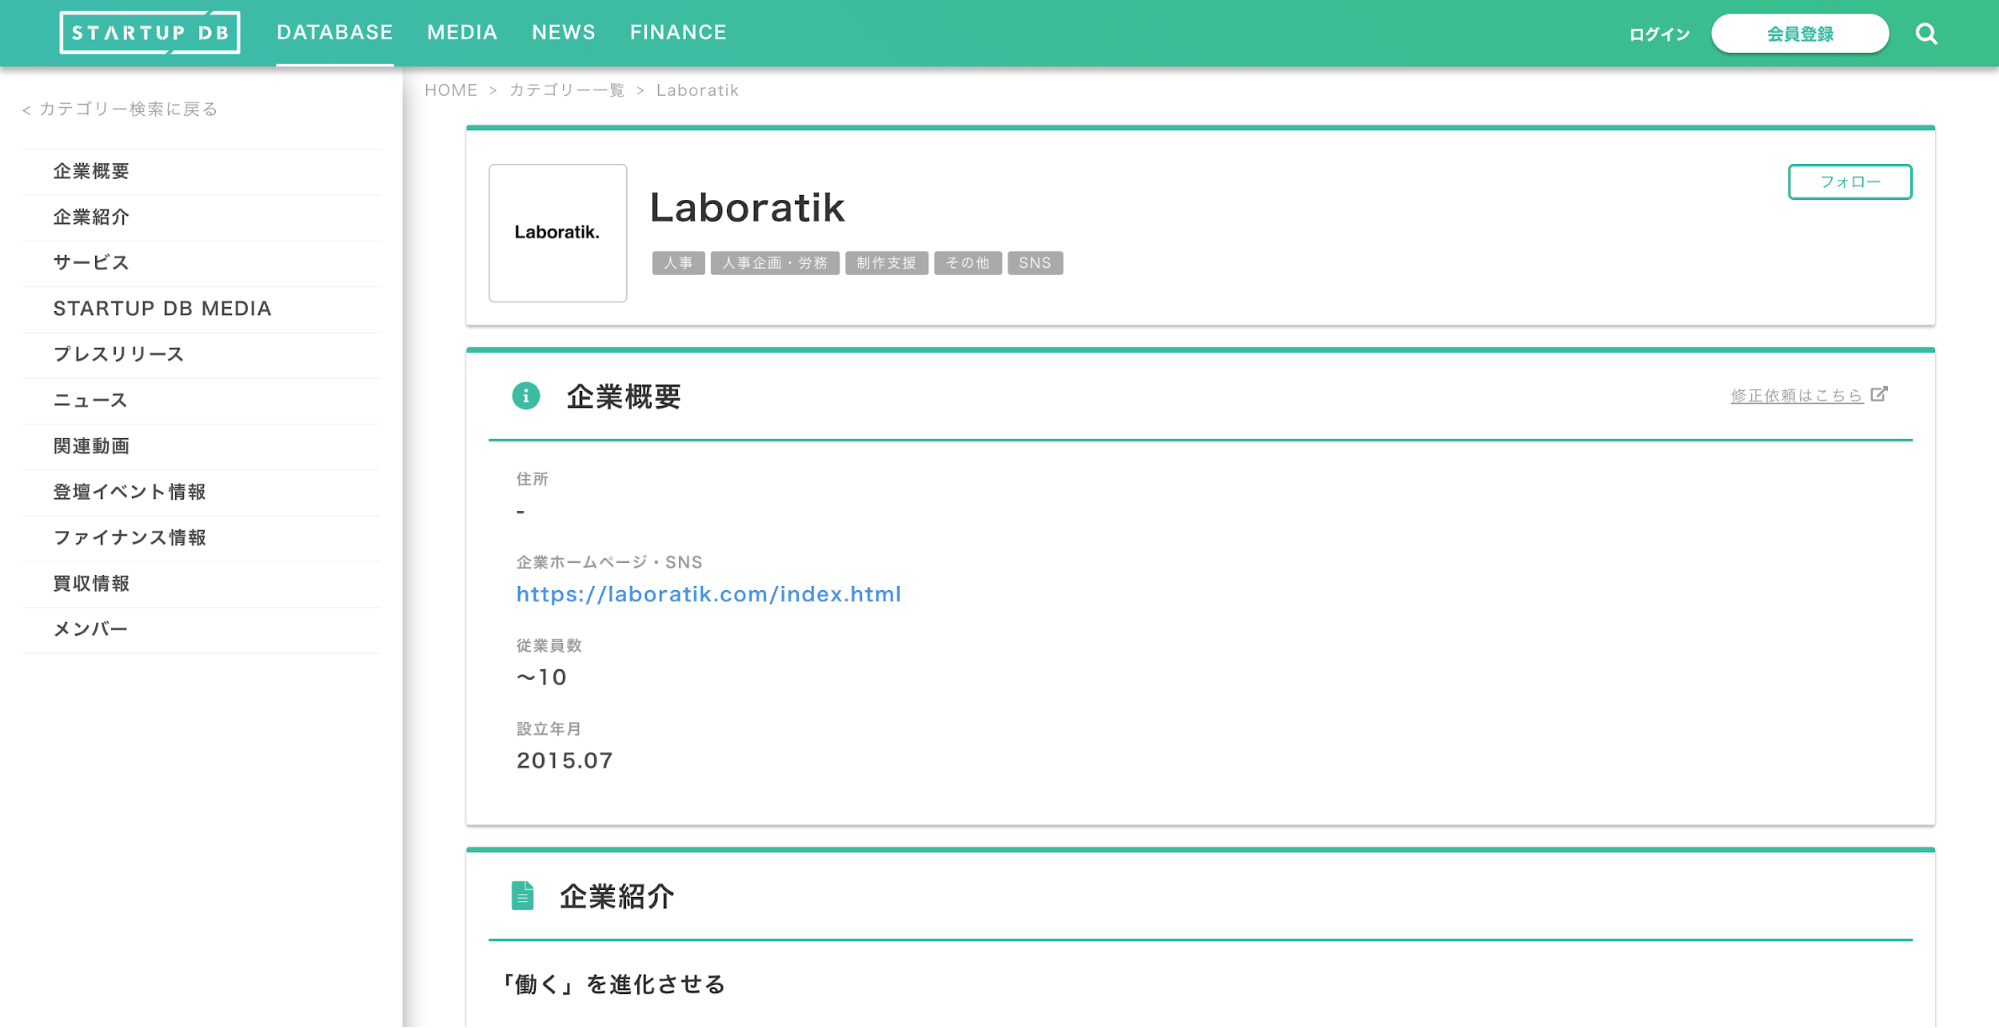1999x1028 pixels.
Task: Click the 人事企画・労務 category tag
Action: (775, 263)
